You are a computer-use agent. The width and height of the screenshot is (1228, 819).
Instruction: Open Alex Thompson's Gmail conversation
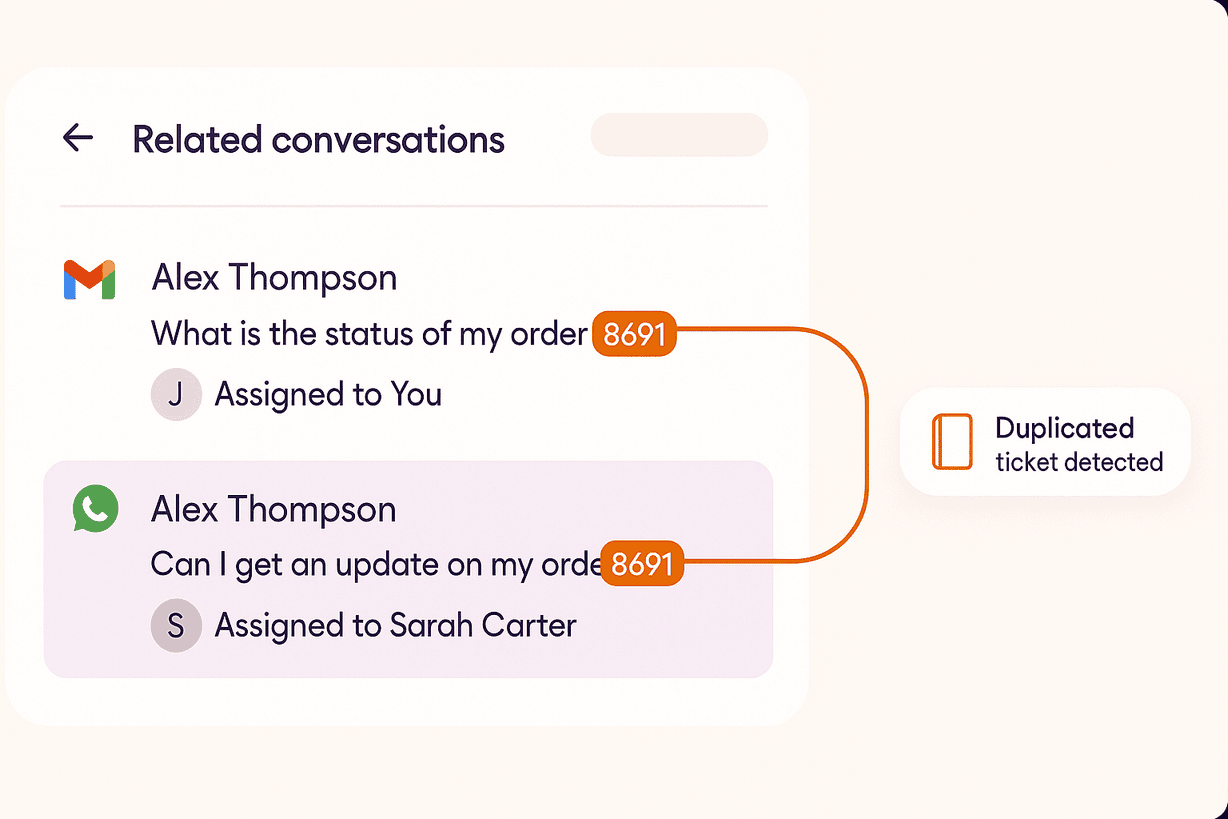[x=274, y=278]
